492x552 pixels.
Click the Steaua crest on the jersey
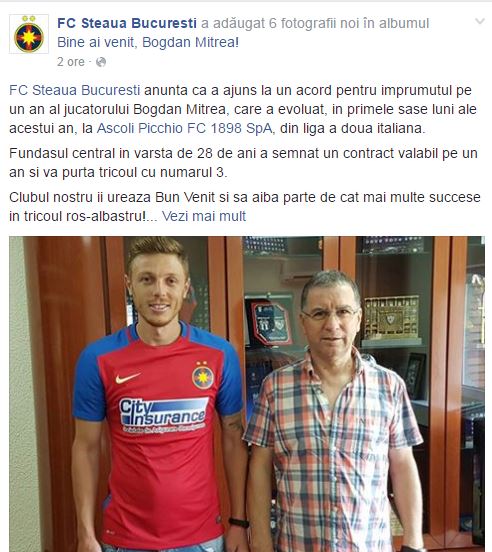(x=203, y=376)
